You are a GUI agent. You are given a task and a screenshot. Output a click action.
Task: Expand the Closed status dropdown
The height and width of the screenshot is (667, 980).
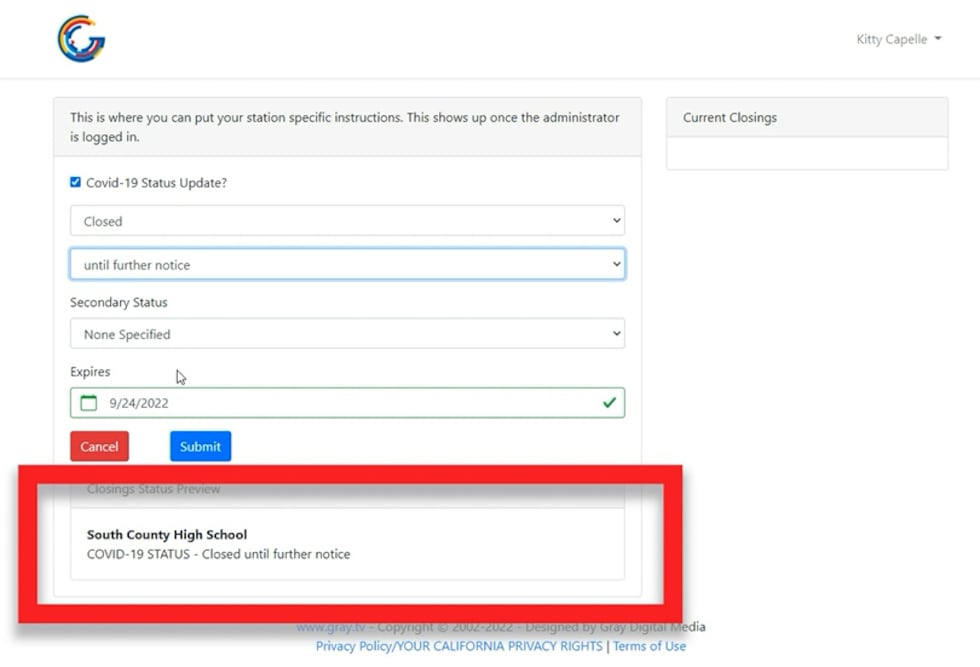tap(347, 221)
